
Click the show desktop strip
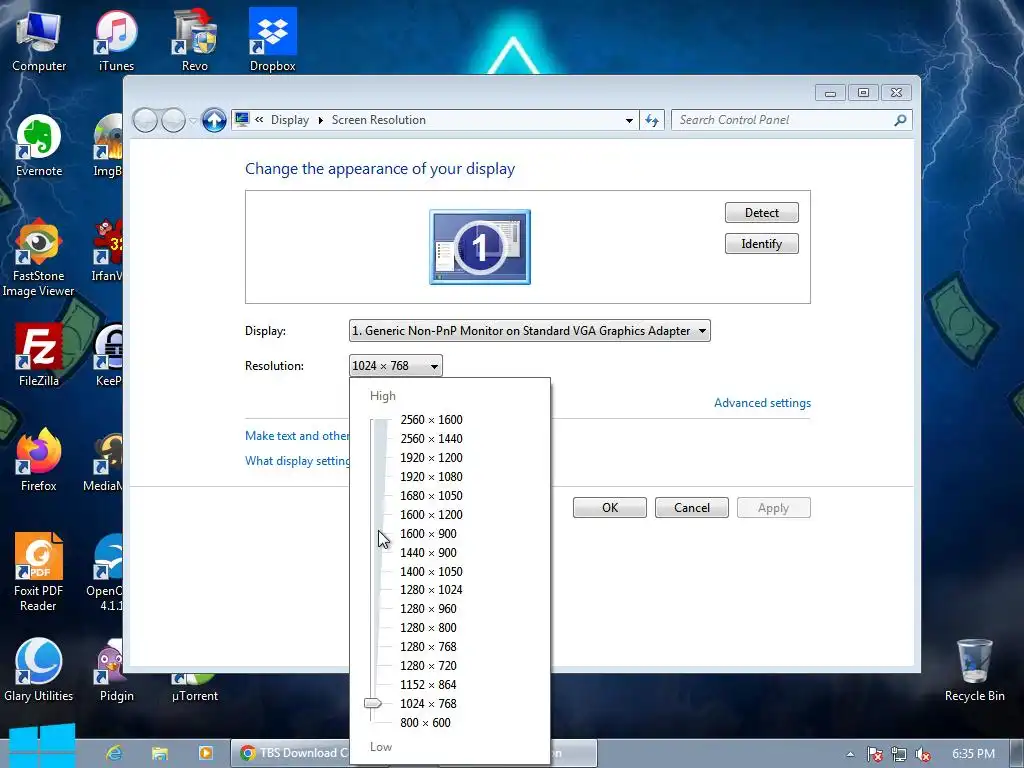pyautogui.click(x=1017, y=754)
